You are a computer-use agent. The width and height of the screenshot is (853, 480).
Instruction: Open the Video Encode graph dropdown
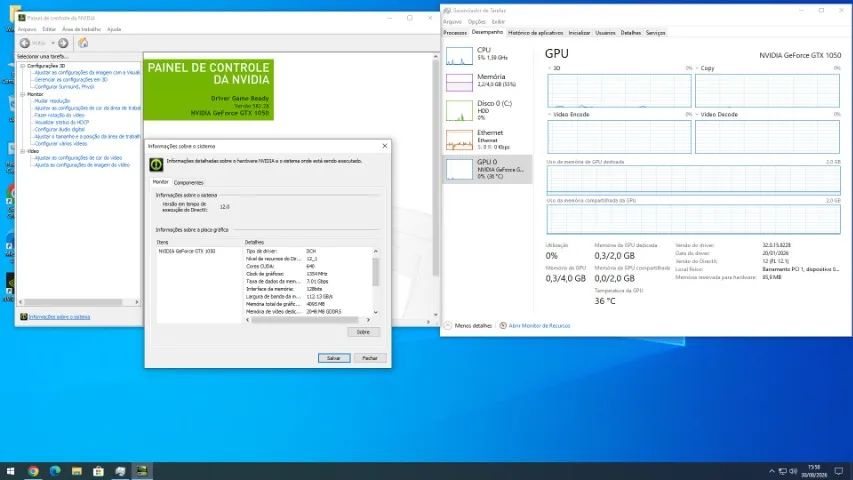550,115
